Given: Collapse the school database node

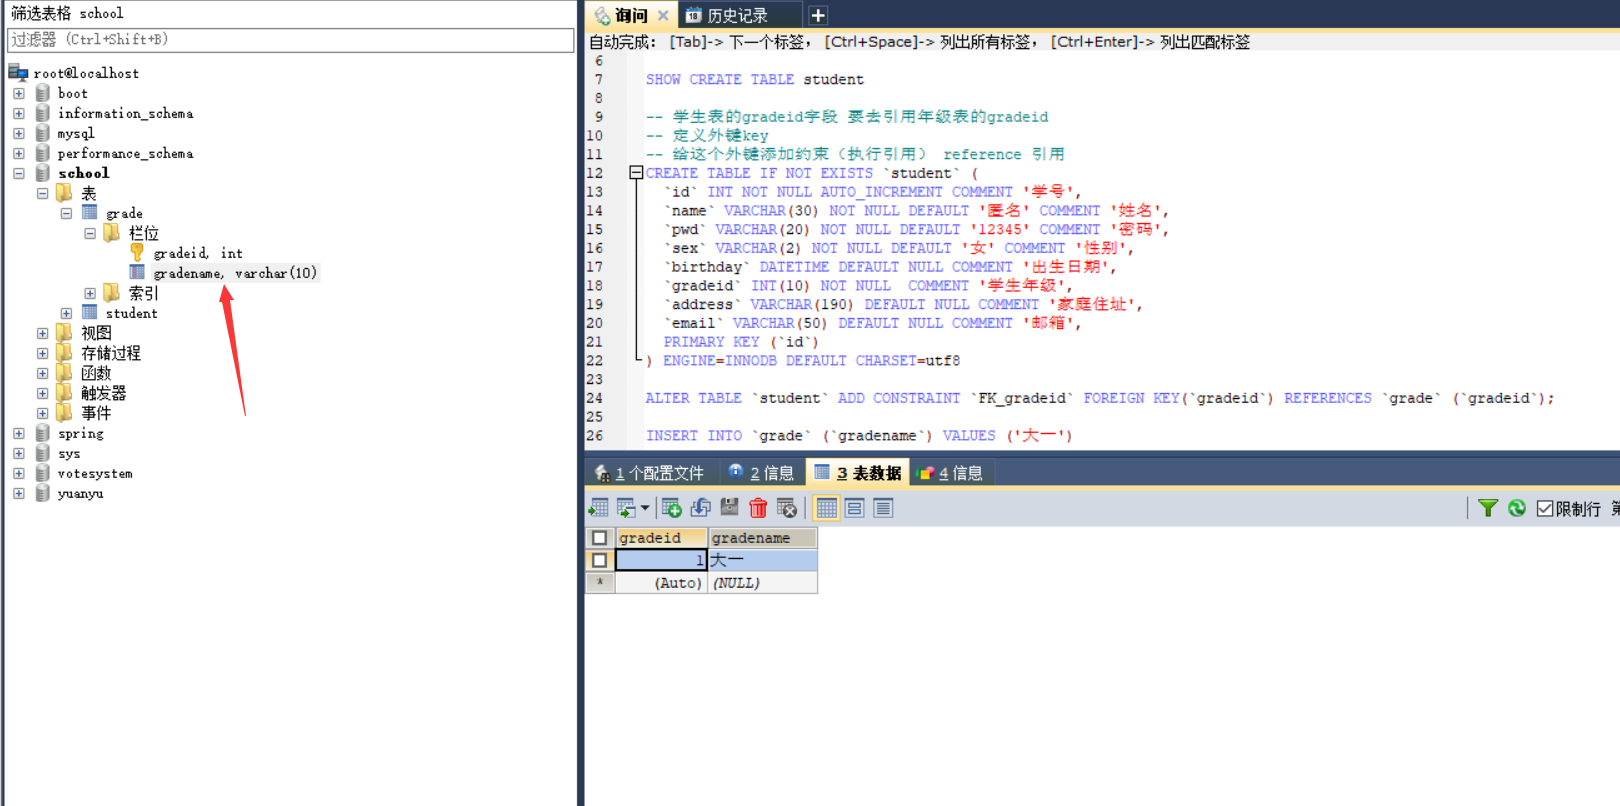Looking at the screenshot, I should [18, 173].
